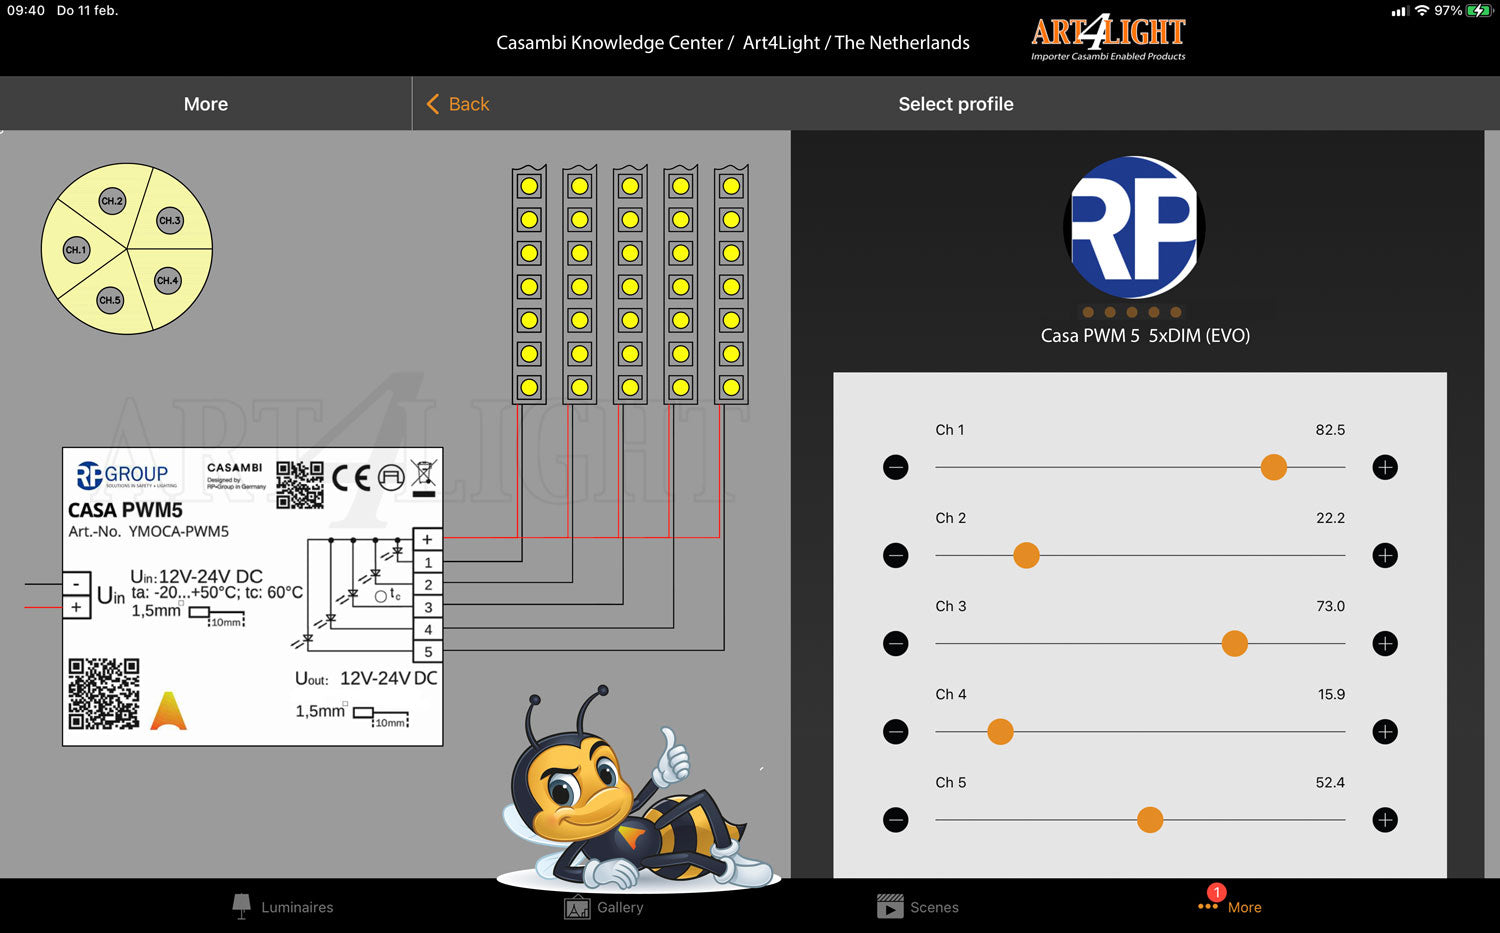The width and height of the screenshot is (1500, 933).
Task: Click the Luminaires lamp icon
Action: coord(241,906)
